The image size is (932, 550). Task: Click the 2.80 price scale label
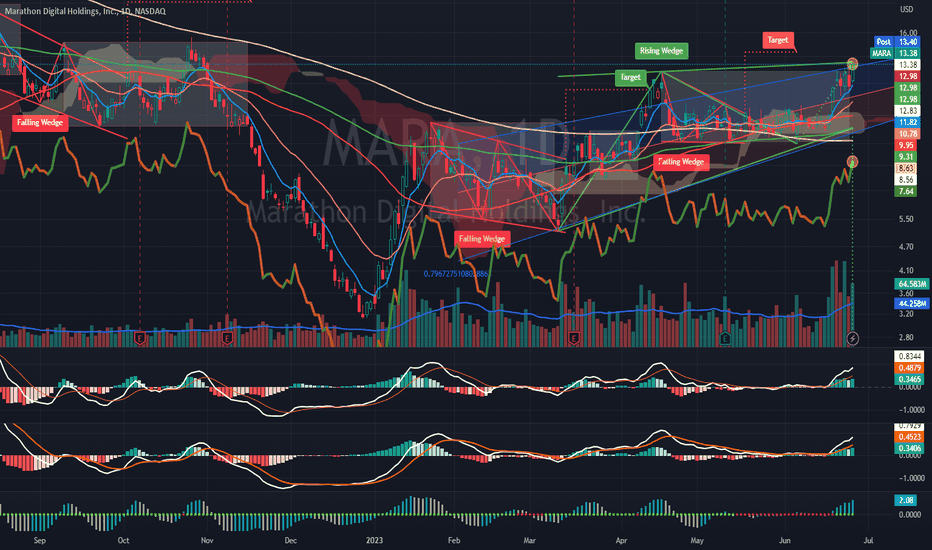pyautogui.click(x=906, y=337)
